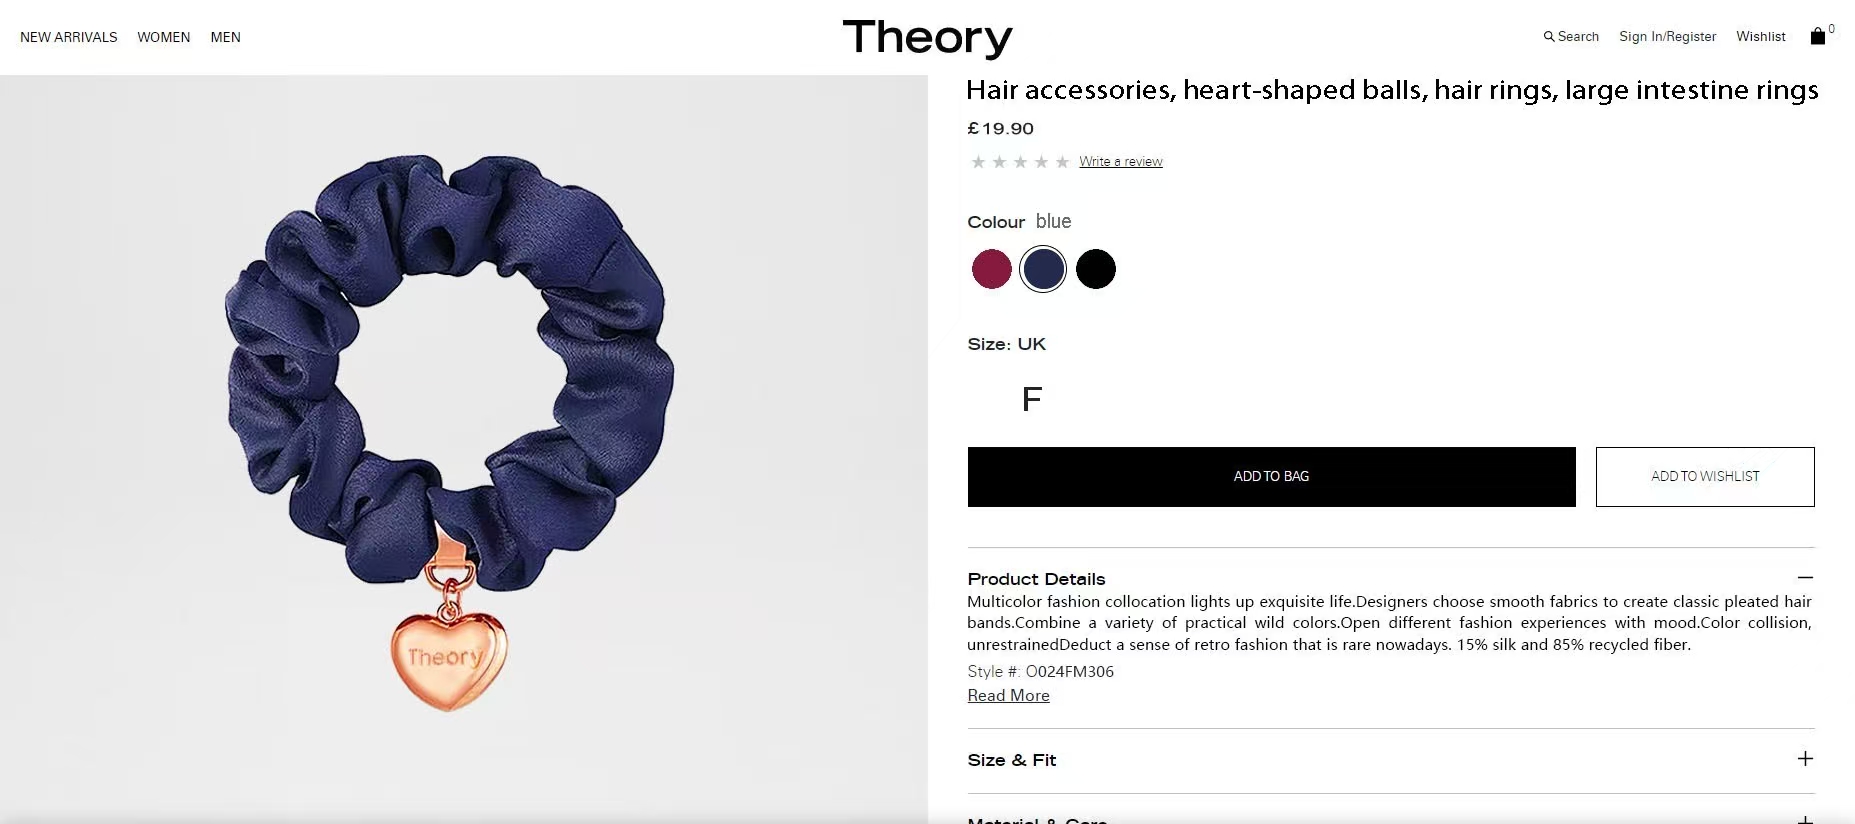Screen dimensions: 1855x824
Task: Click the third rating star
Action: click(1020, 162)
